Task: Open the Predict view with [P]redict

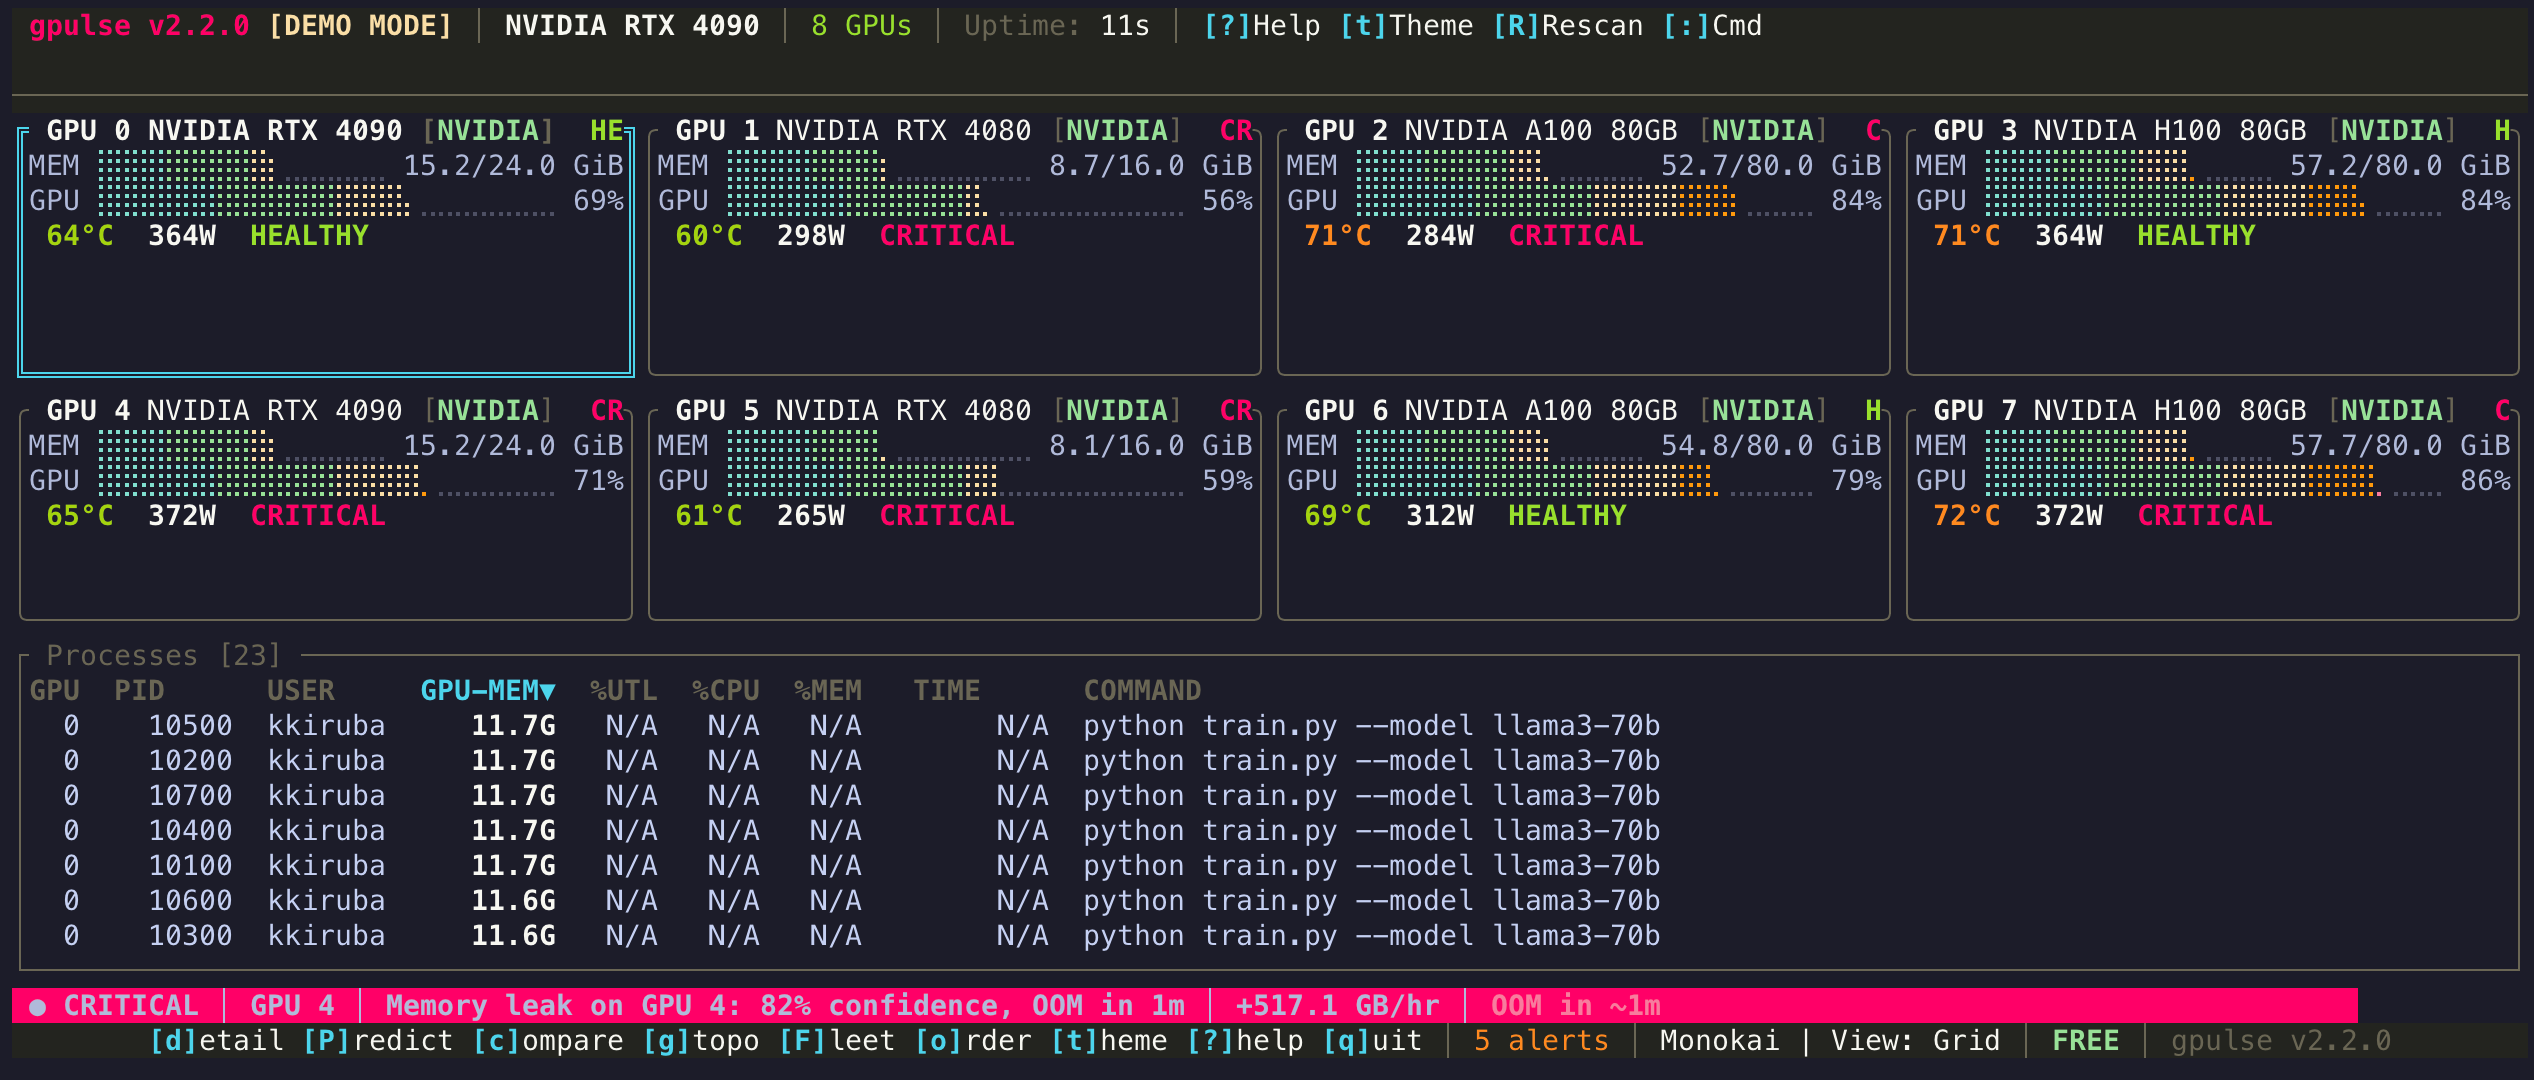Action: [378, 1040]
